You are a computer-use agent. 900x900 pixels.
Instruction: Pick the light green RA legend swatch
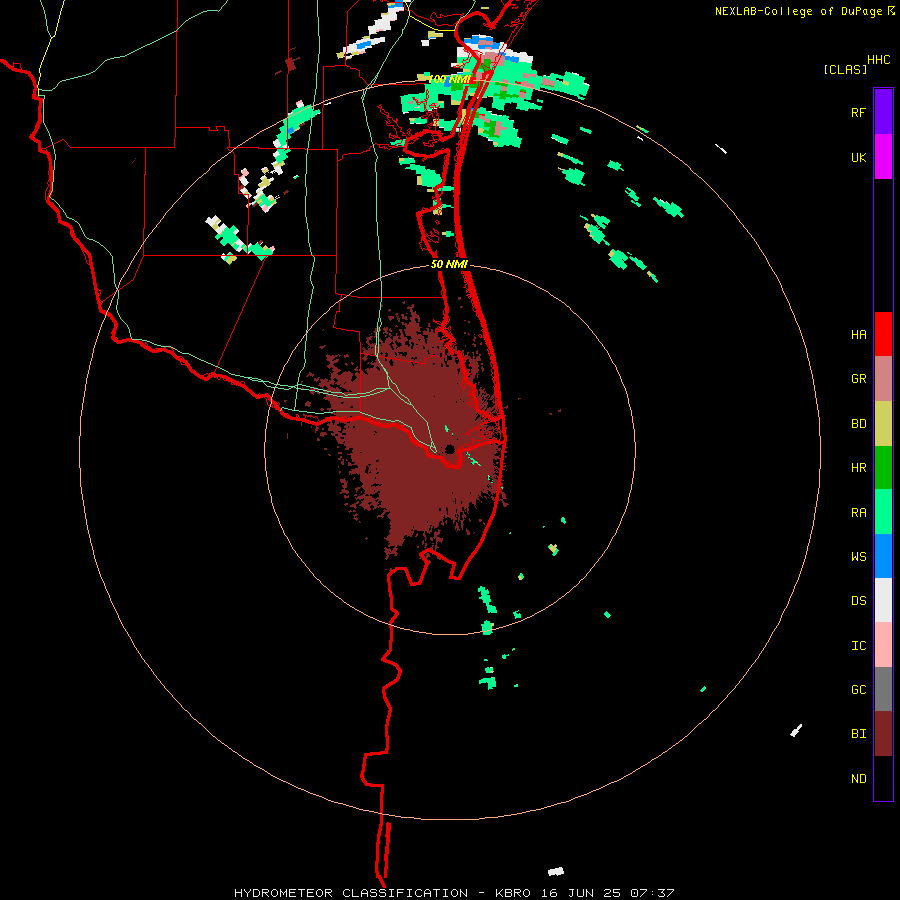(x=883, y=512)
